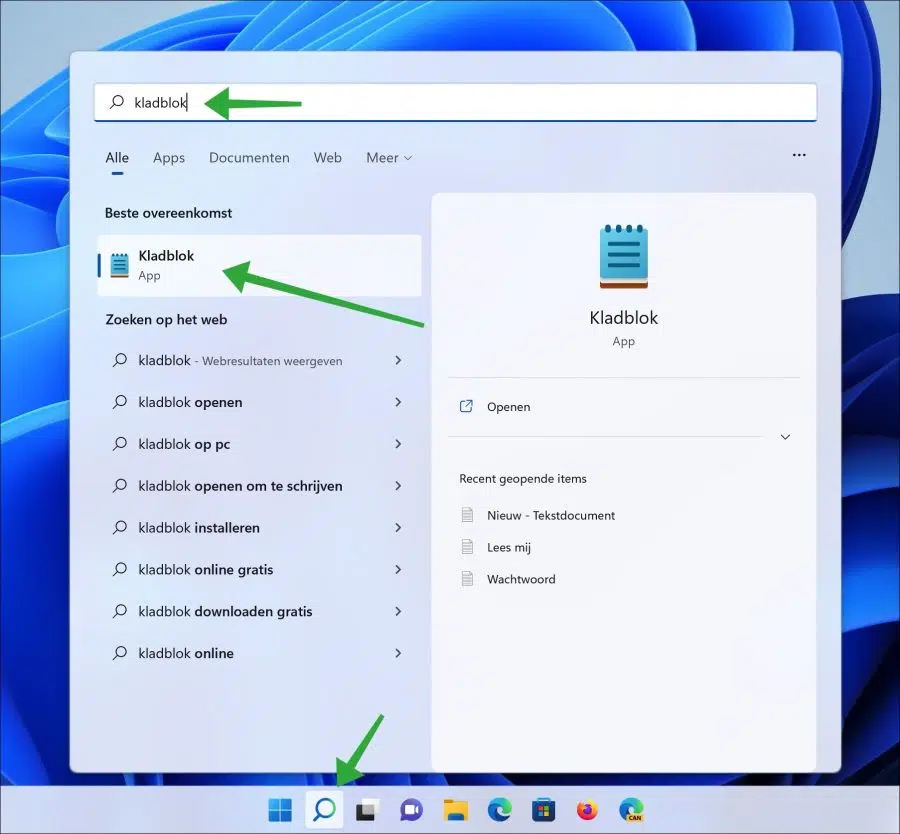Click the Kladblok icon in best match

tap(119, 265)
